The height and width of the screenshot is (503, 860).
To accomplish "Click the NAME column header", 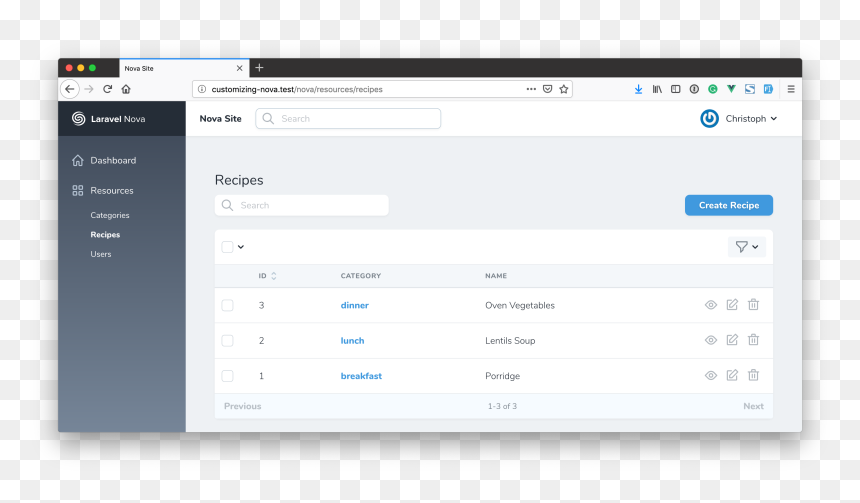I will 496,276.
